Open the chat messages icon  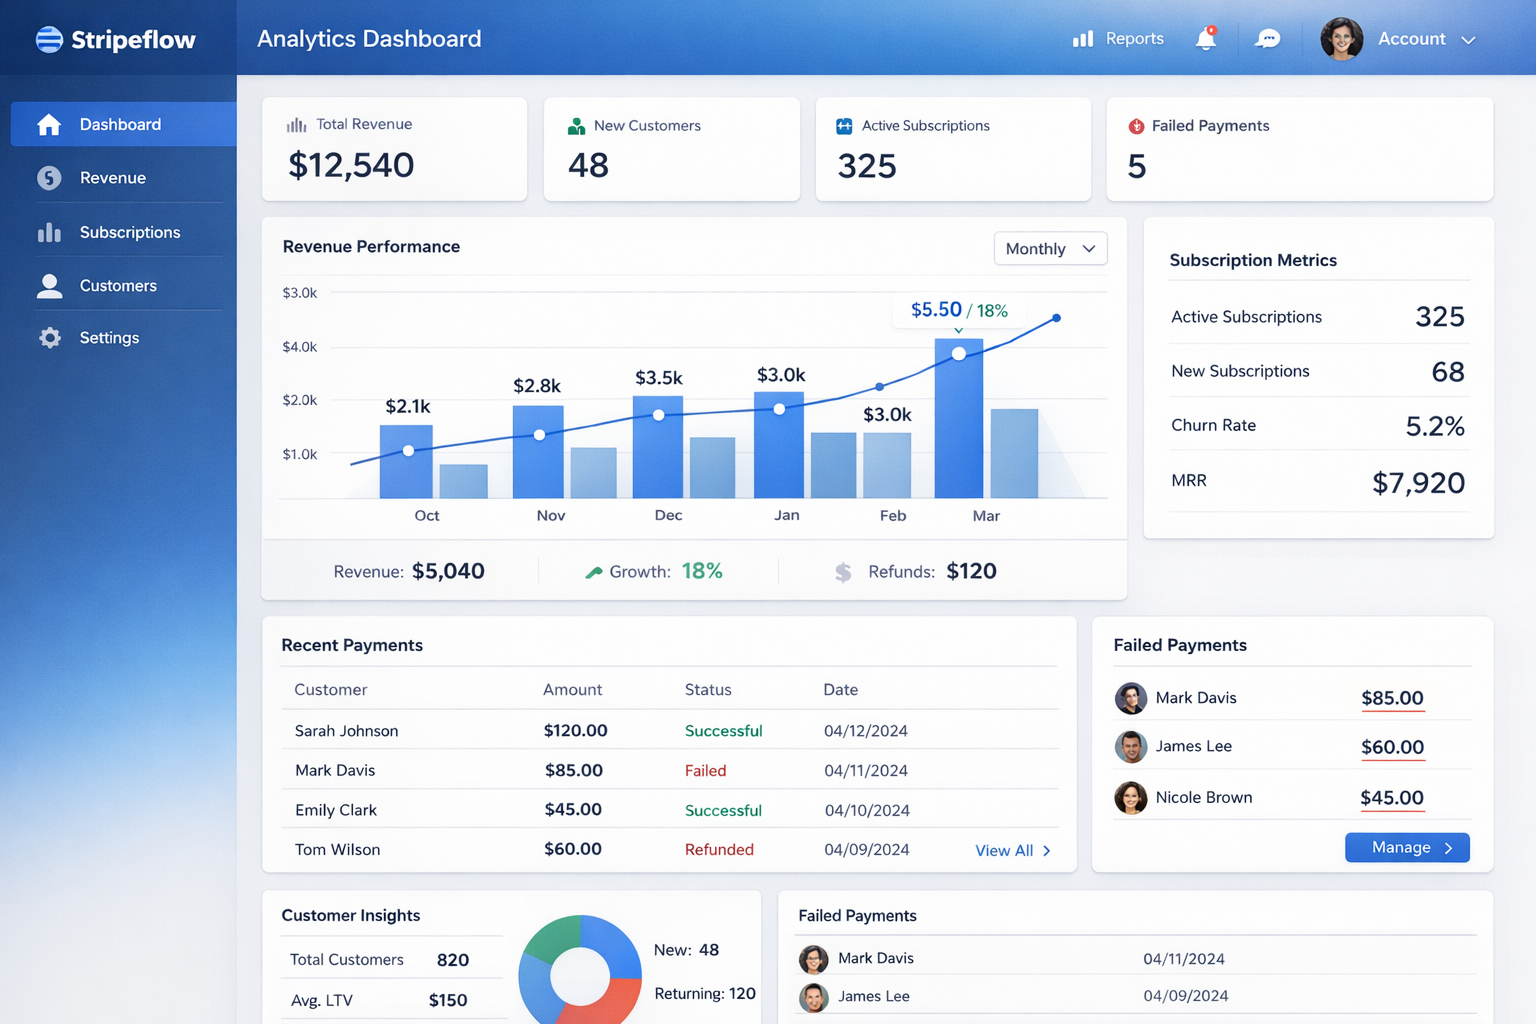pos(1267,39)
